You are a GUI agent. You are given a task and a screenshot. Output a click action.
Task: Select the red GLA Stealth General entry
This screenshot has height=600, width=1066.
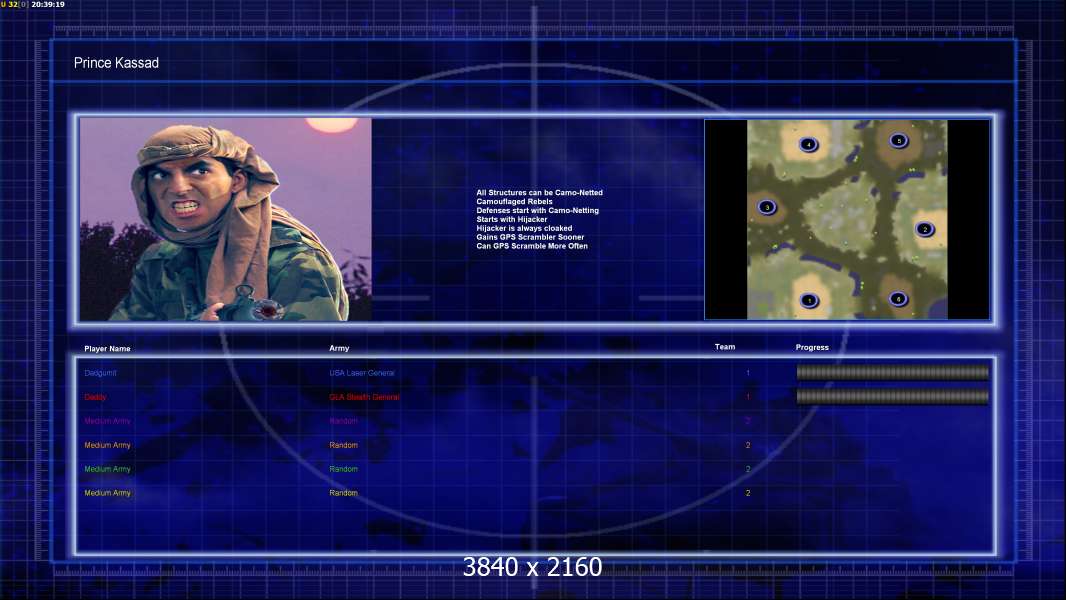364,397
